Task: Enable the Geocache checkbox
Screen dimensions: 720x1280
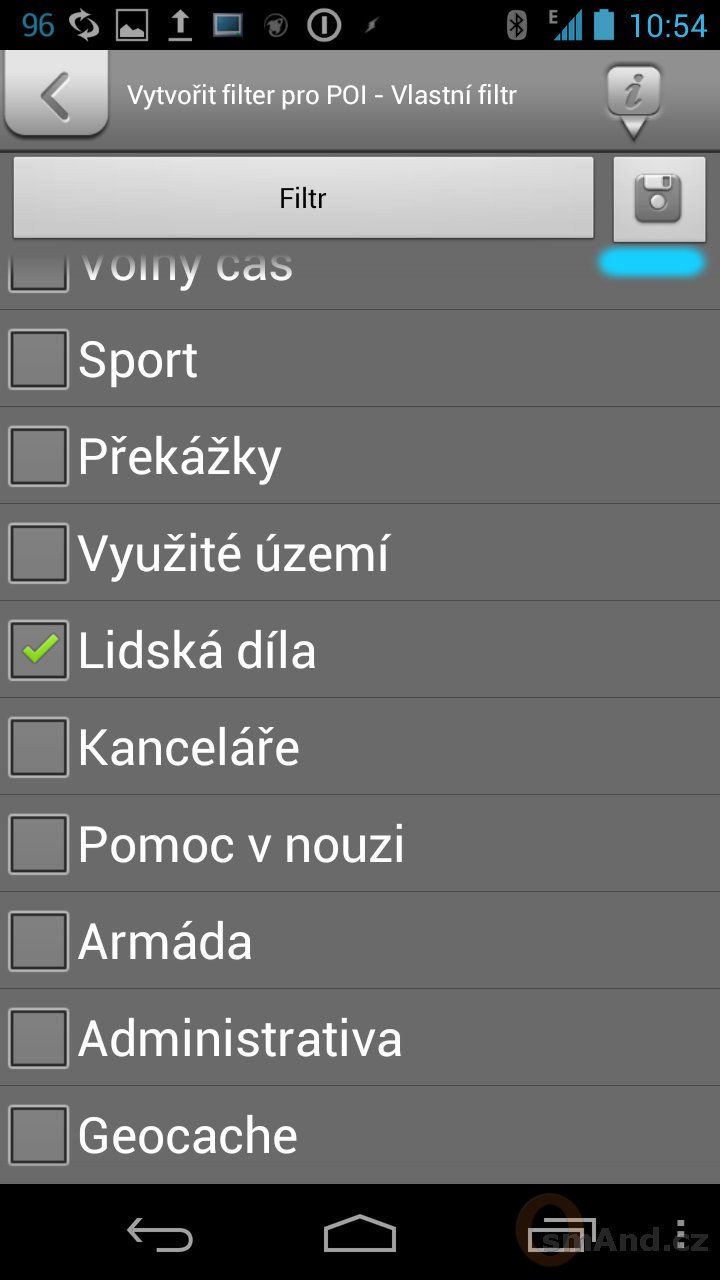Action: coord(38,1135)
